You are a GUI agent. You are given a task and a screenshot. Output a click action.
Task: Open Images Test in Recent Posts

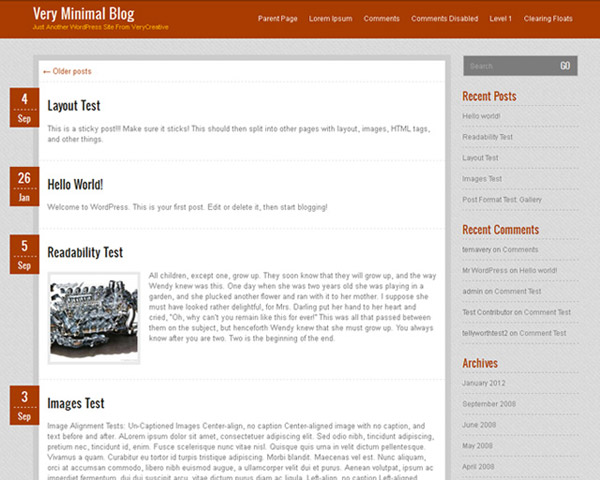[482, 179]
